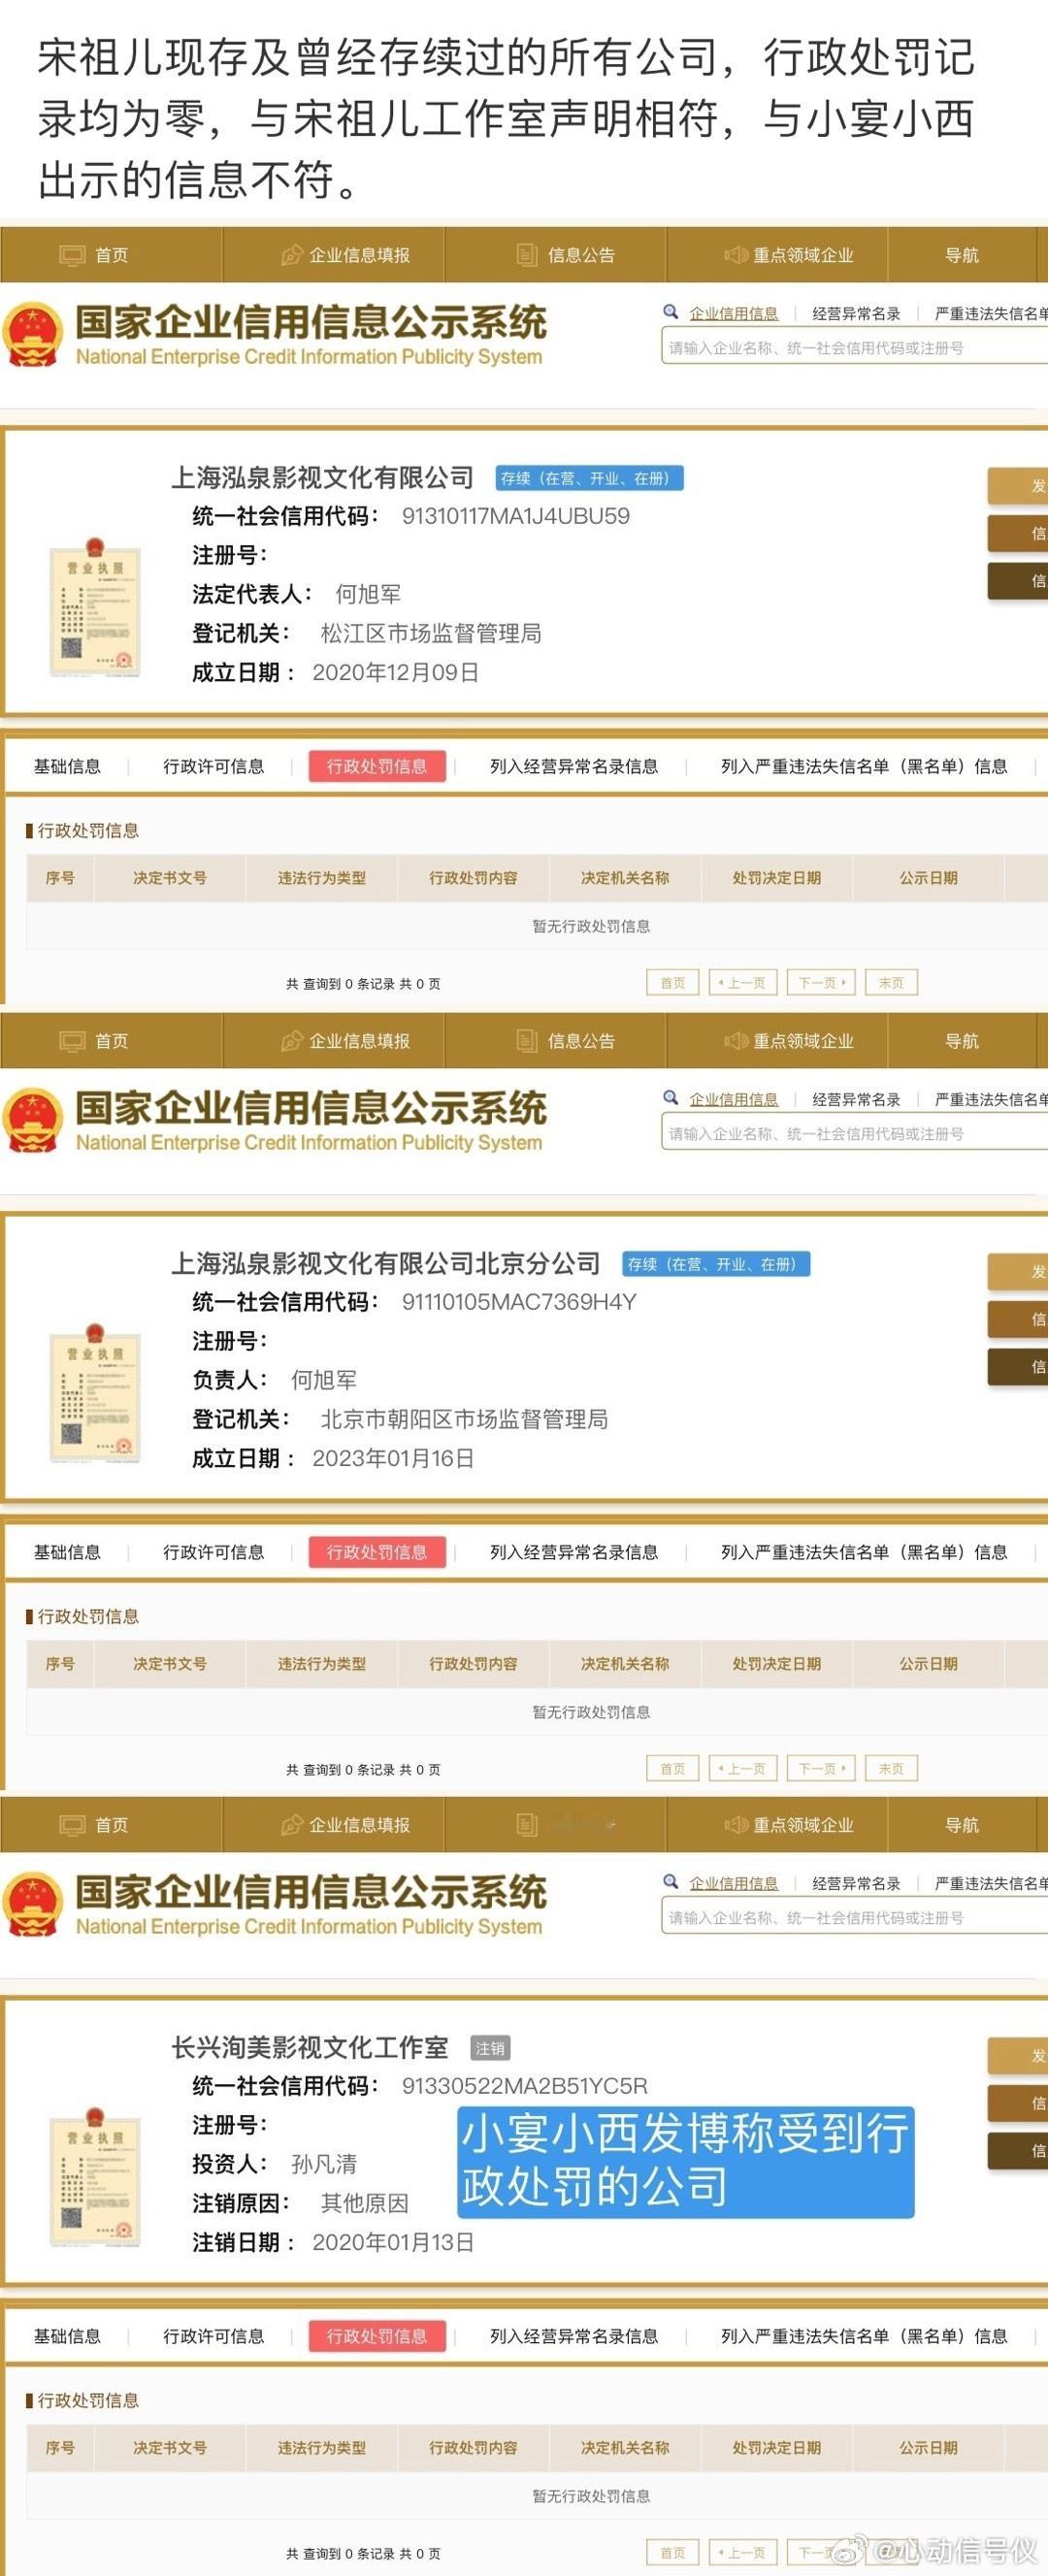1048x2576 pixels.
Task: Click 上一页 button under 长兴洵美 table
Action: (743, 2553)
